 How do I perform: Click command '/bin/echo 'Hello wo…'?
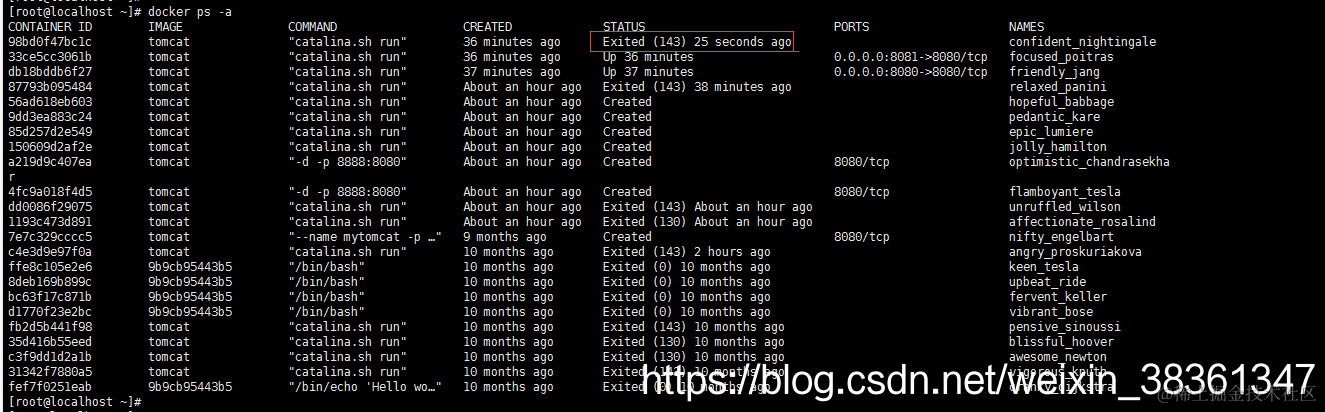pyautogui.click(x=365, y=387)
